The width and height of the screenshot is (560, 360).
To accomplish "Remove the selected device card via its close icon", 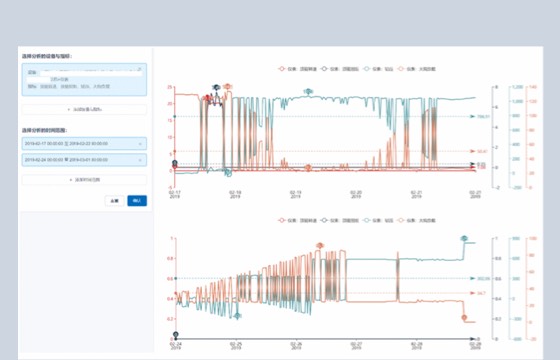I will (x=140, y=69).
